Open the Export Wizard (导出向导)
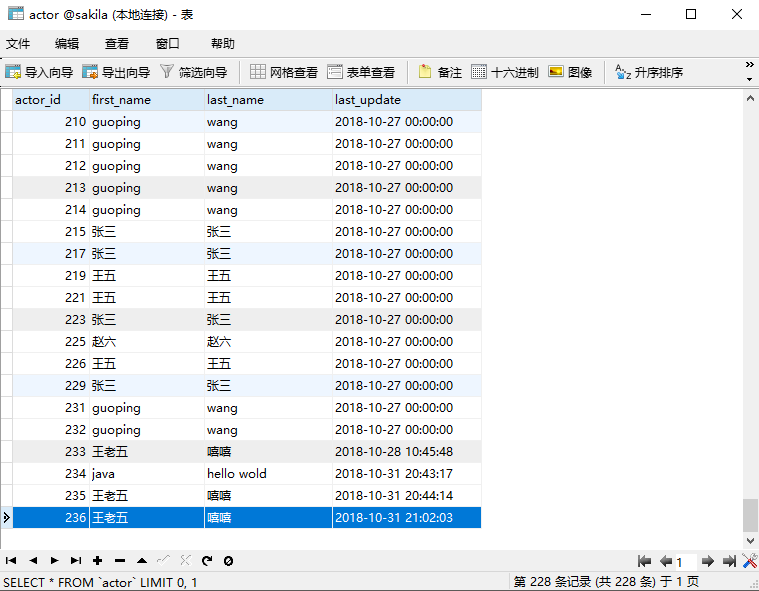 [x=116, y=72]
